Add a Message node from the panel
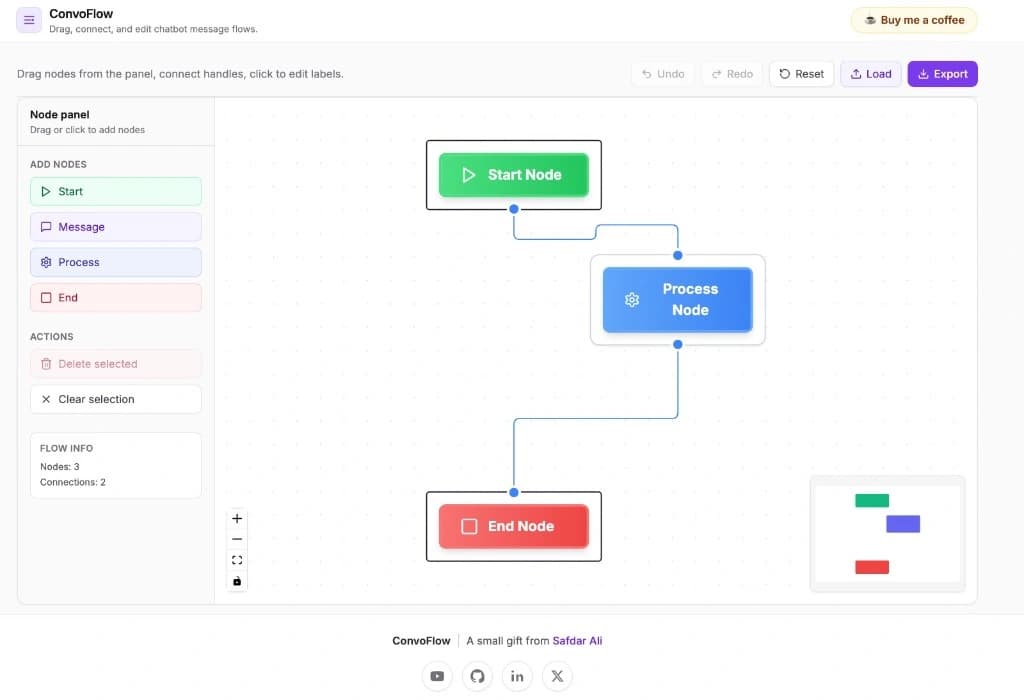1024x700 pixels. (116, 227)
